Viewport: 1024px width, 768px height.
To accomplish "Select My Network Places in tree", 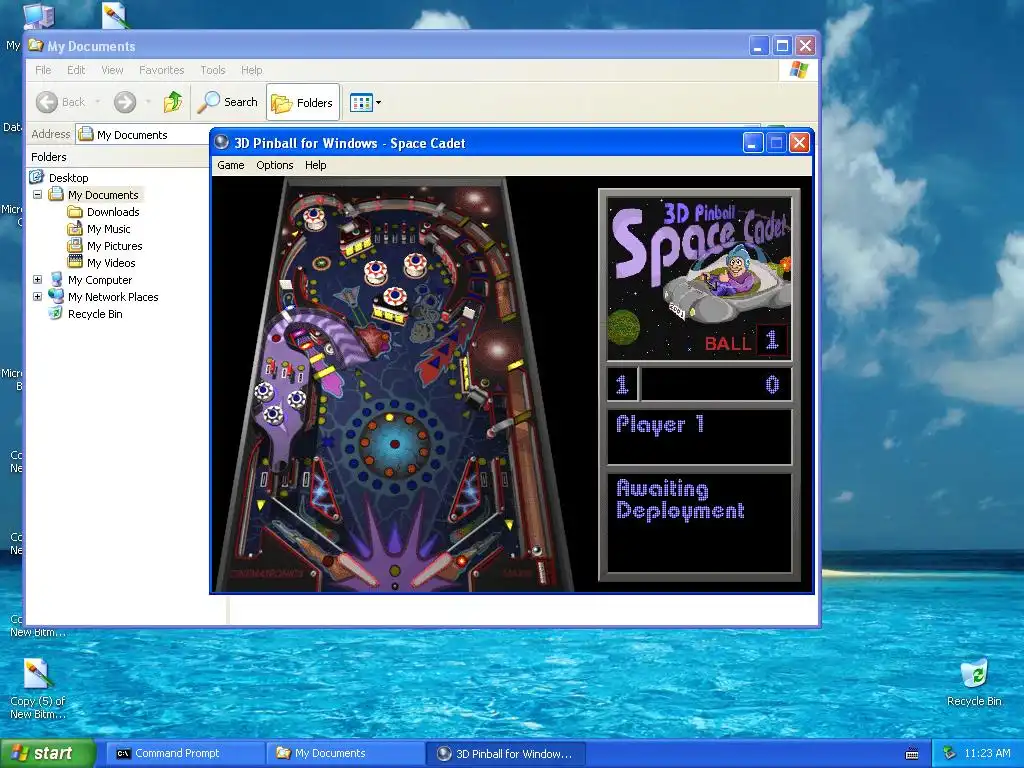I will (x=113, y=296).
